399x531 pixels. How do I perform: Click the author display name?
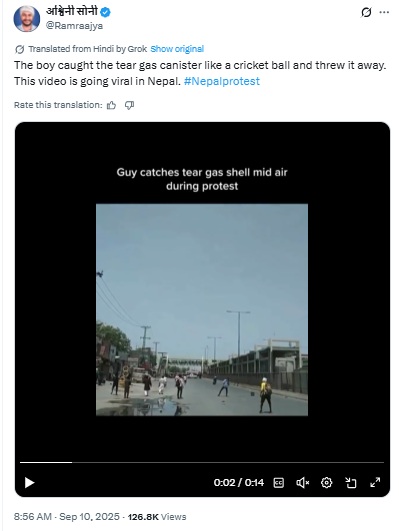(x=72, y=12)
